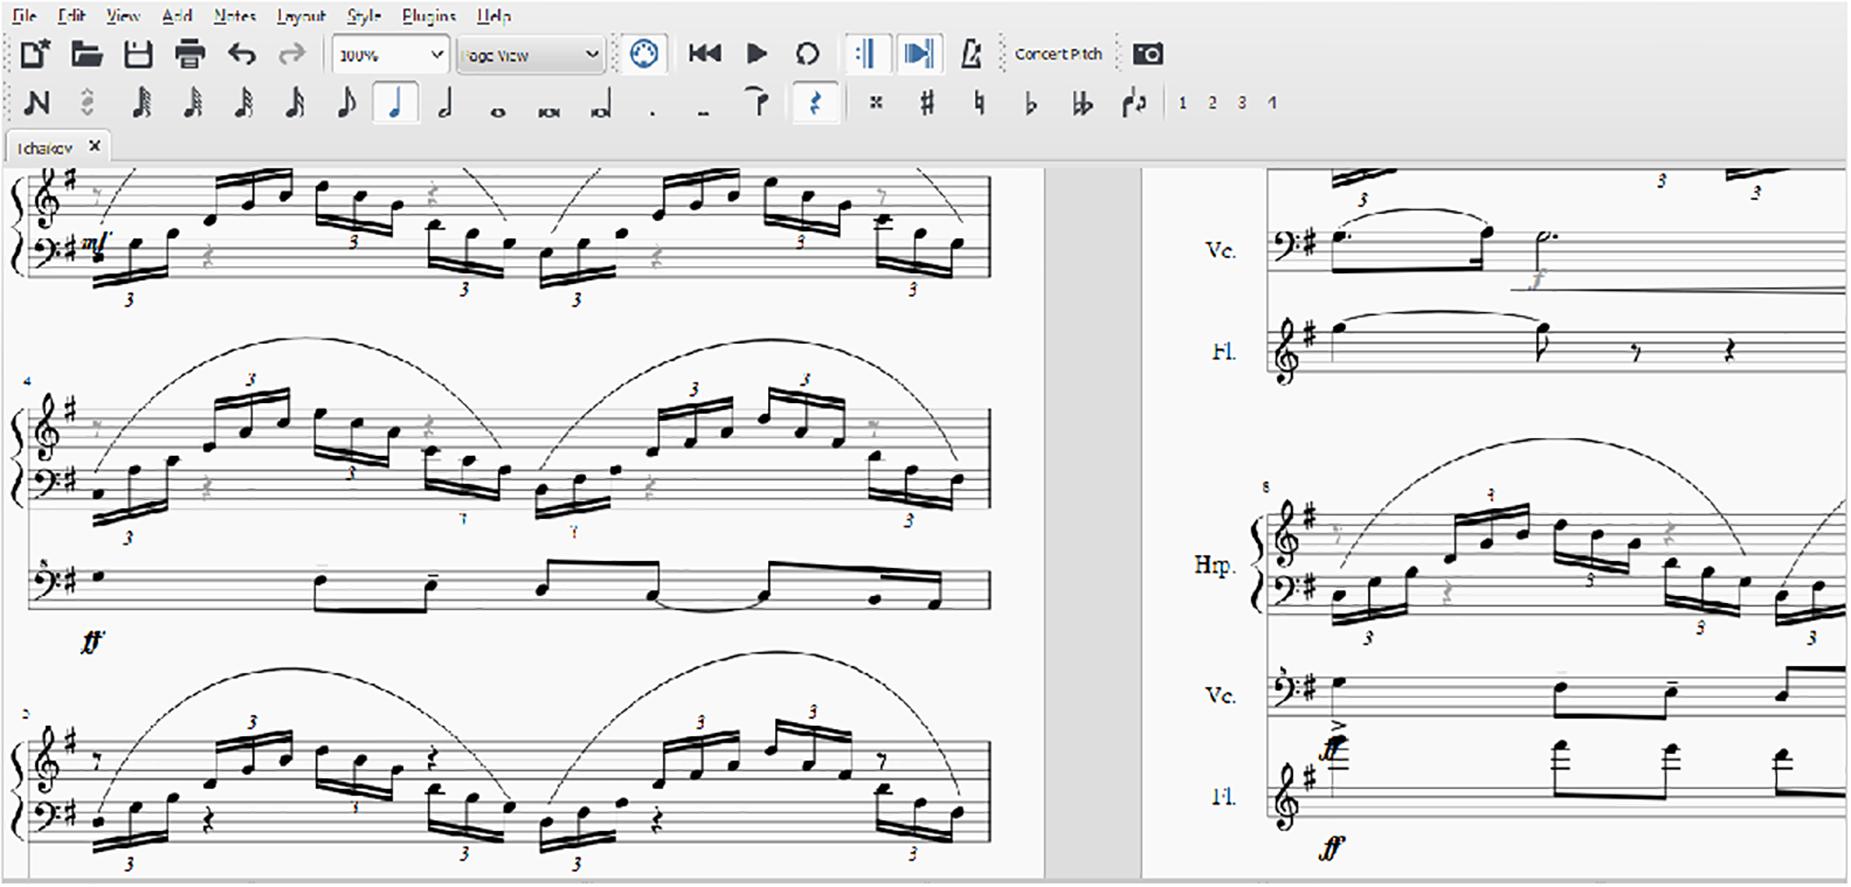Image resolution: width=1851 pixels, height=887 pixels.
Task: Toggle play repeats
Action: 866,54
